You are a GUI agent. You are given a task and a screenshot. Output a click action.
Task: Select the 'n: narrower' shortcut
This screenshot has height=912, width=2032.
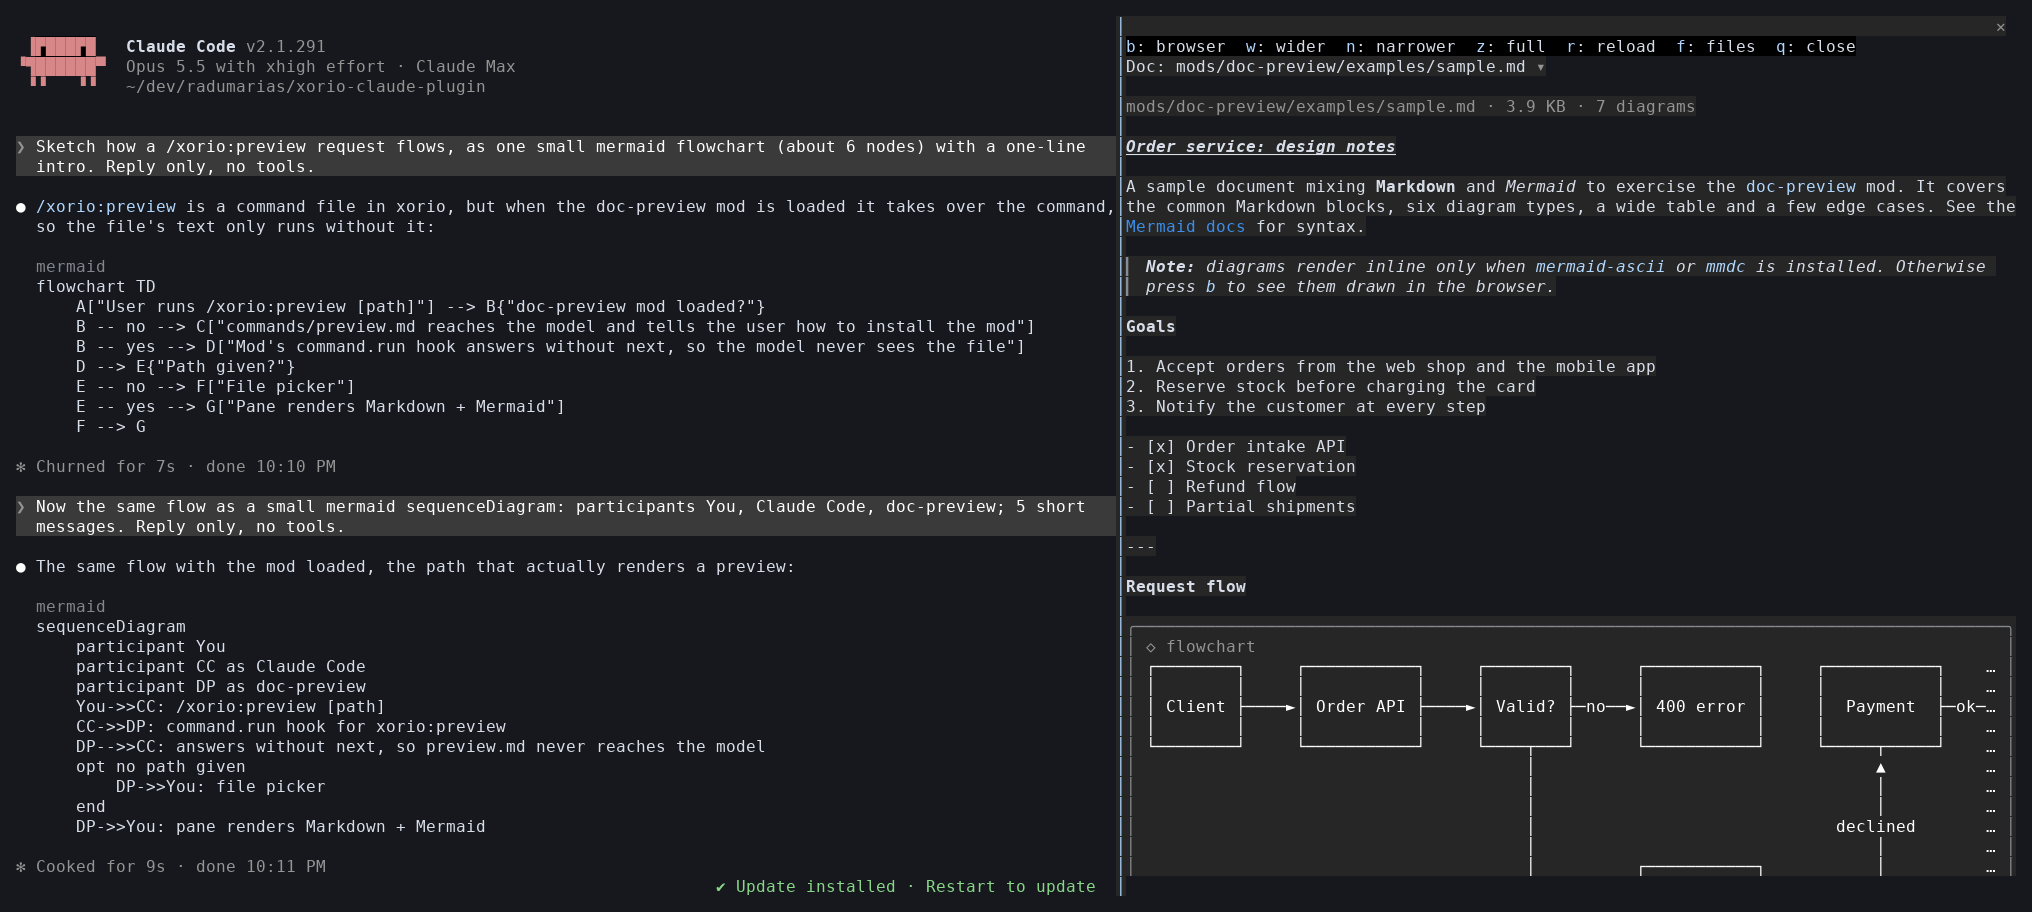[x=1400, y=47]
